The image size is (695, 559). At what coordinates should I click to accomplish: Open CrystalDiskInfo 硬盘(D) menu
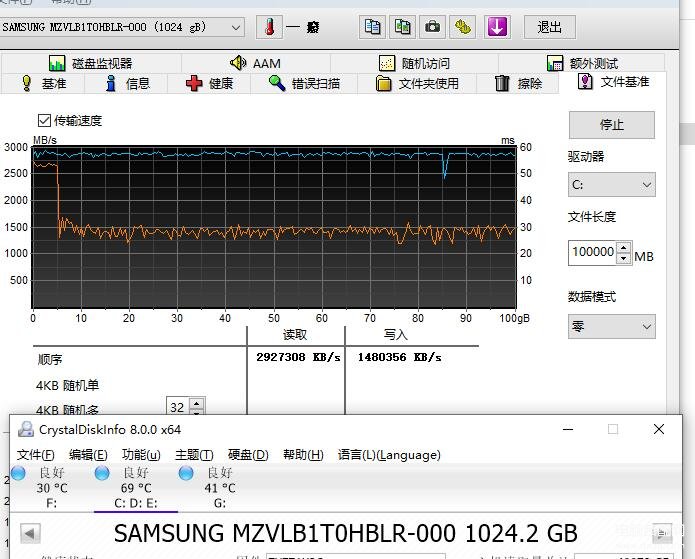pos(248,455)
